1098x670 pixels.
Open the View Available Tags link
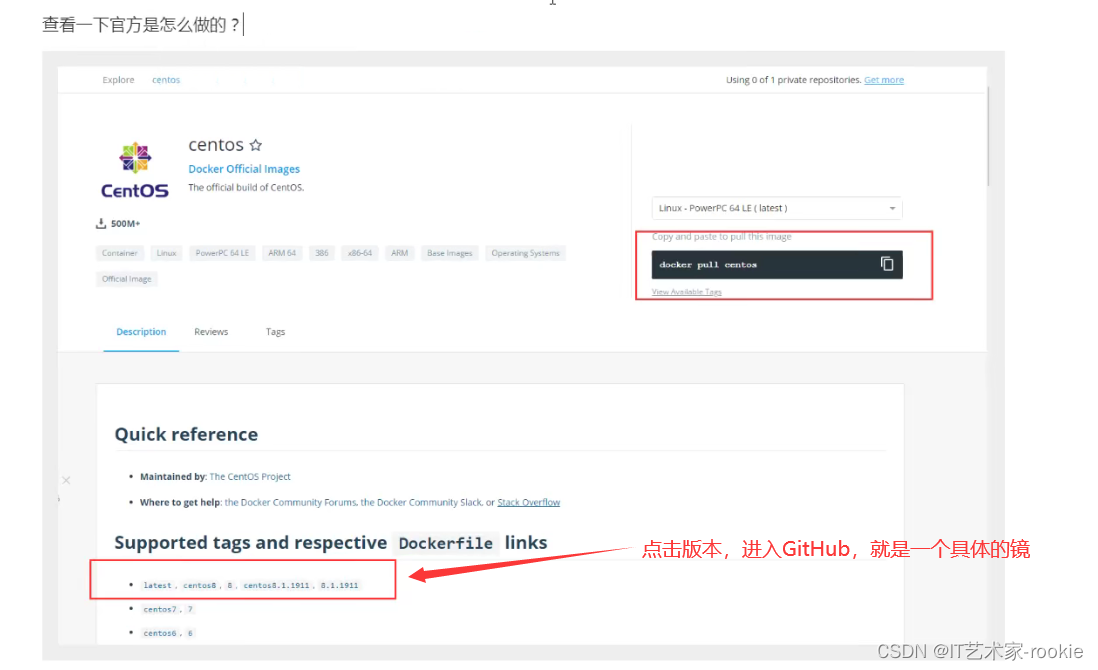(x=686, y=292)
